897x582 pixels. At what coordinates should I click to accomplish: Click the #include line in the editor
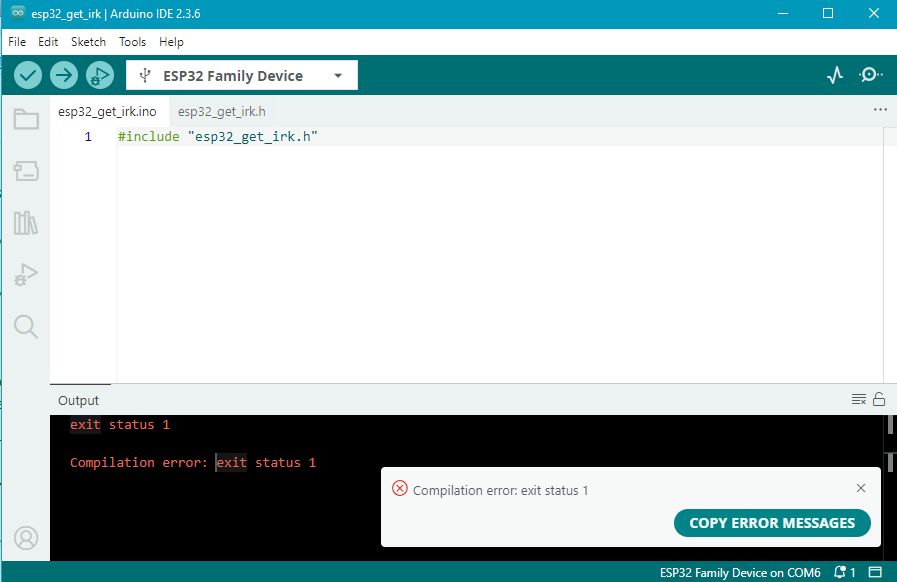coord(217,136)
